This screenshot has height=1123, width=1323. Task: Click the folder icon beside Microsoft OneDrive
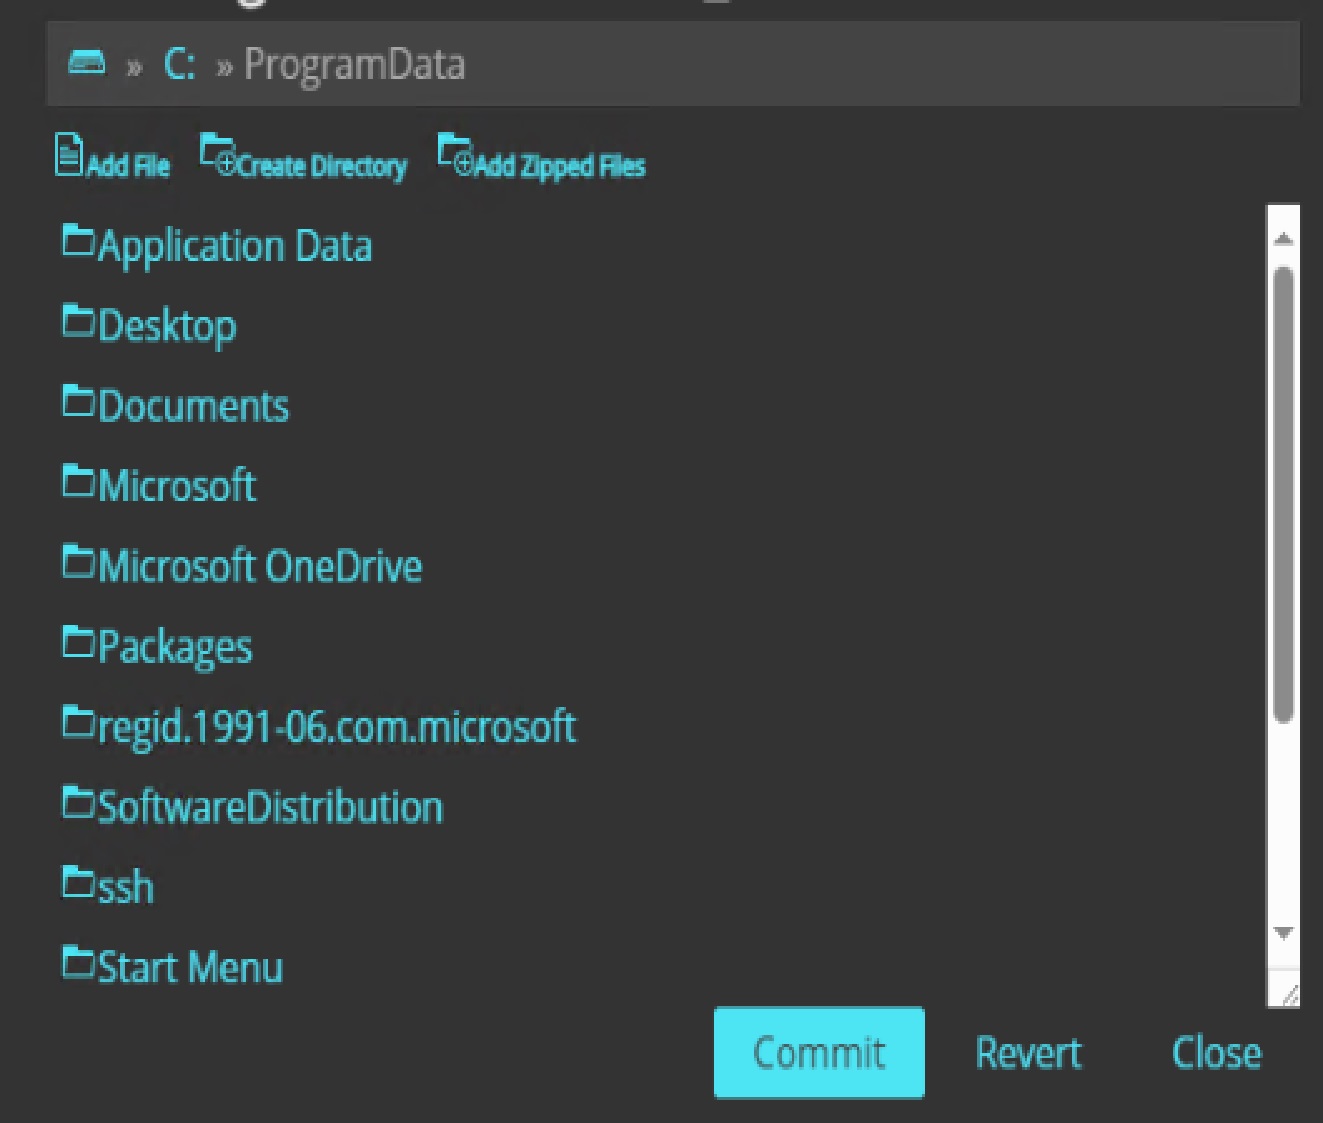(x=76, y=561)
